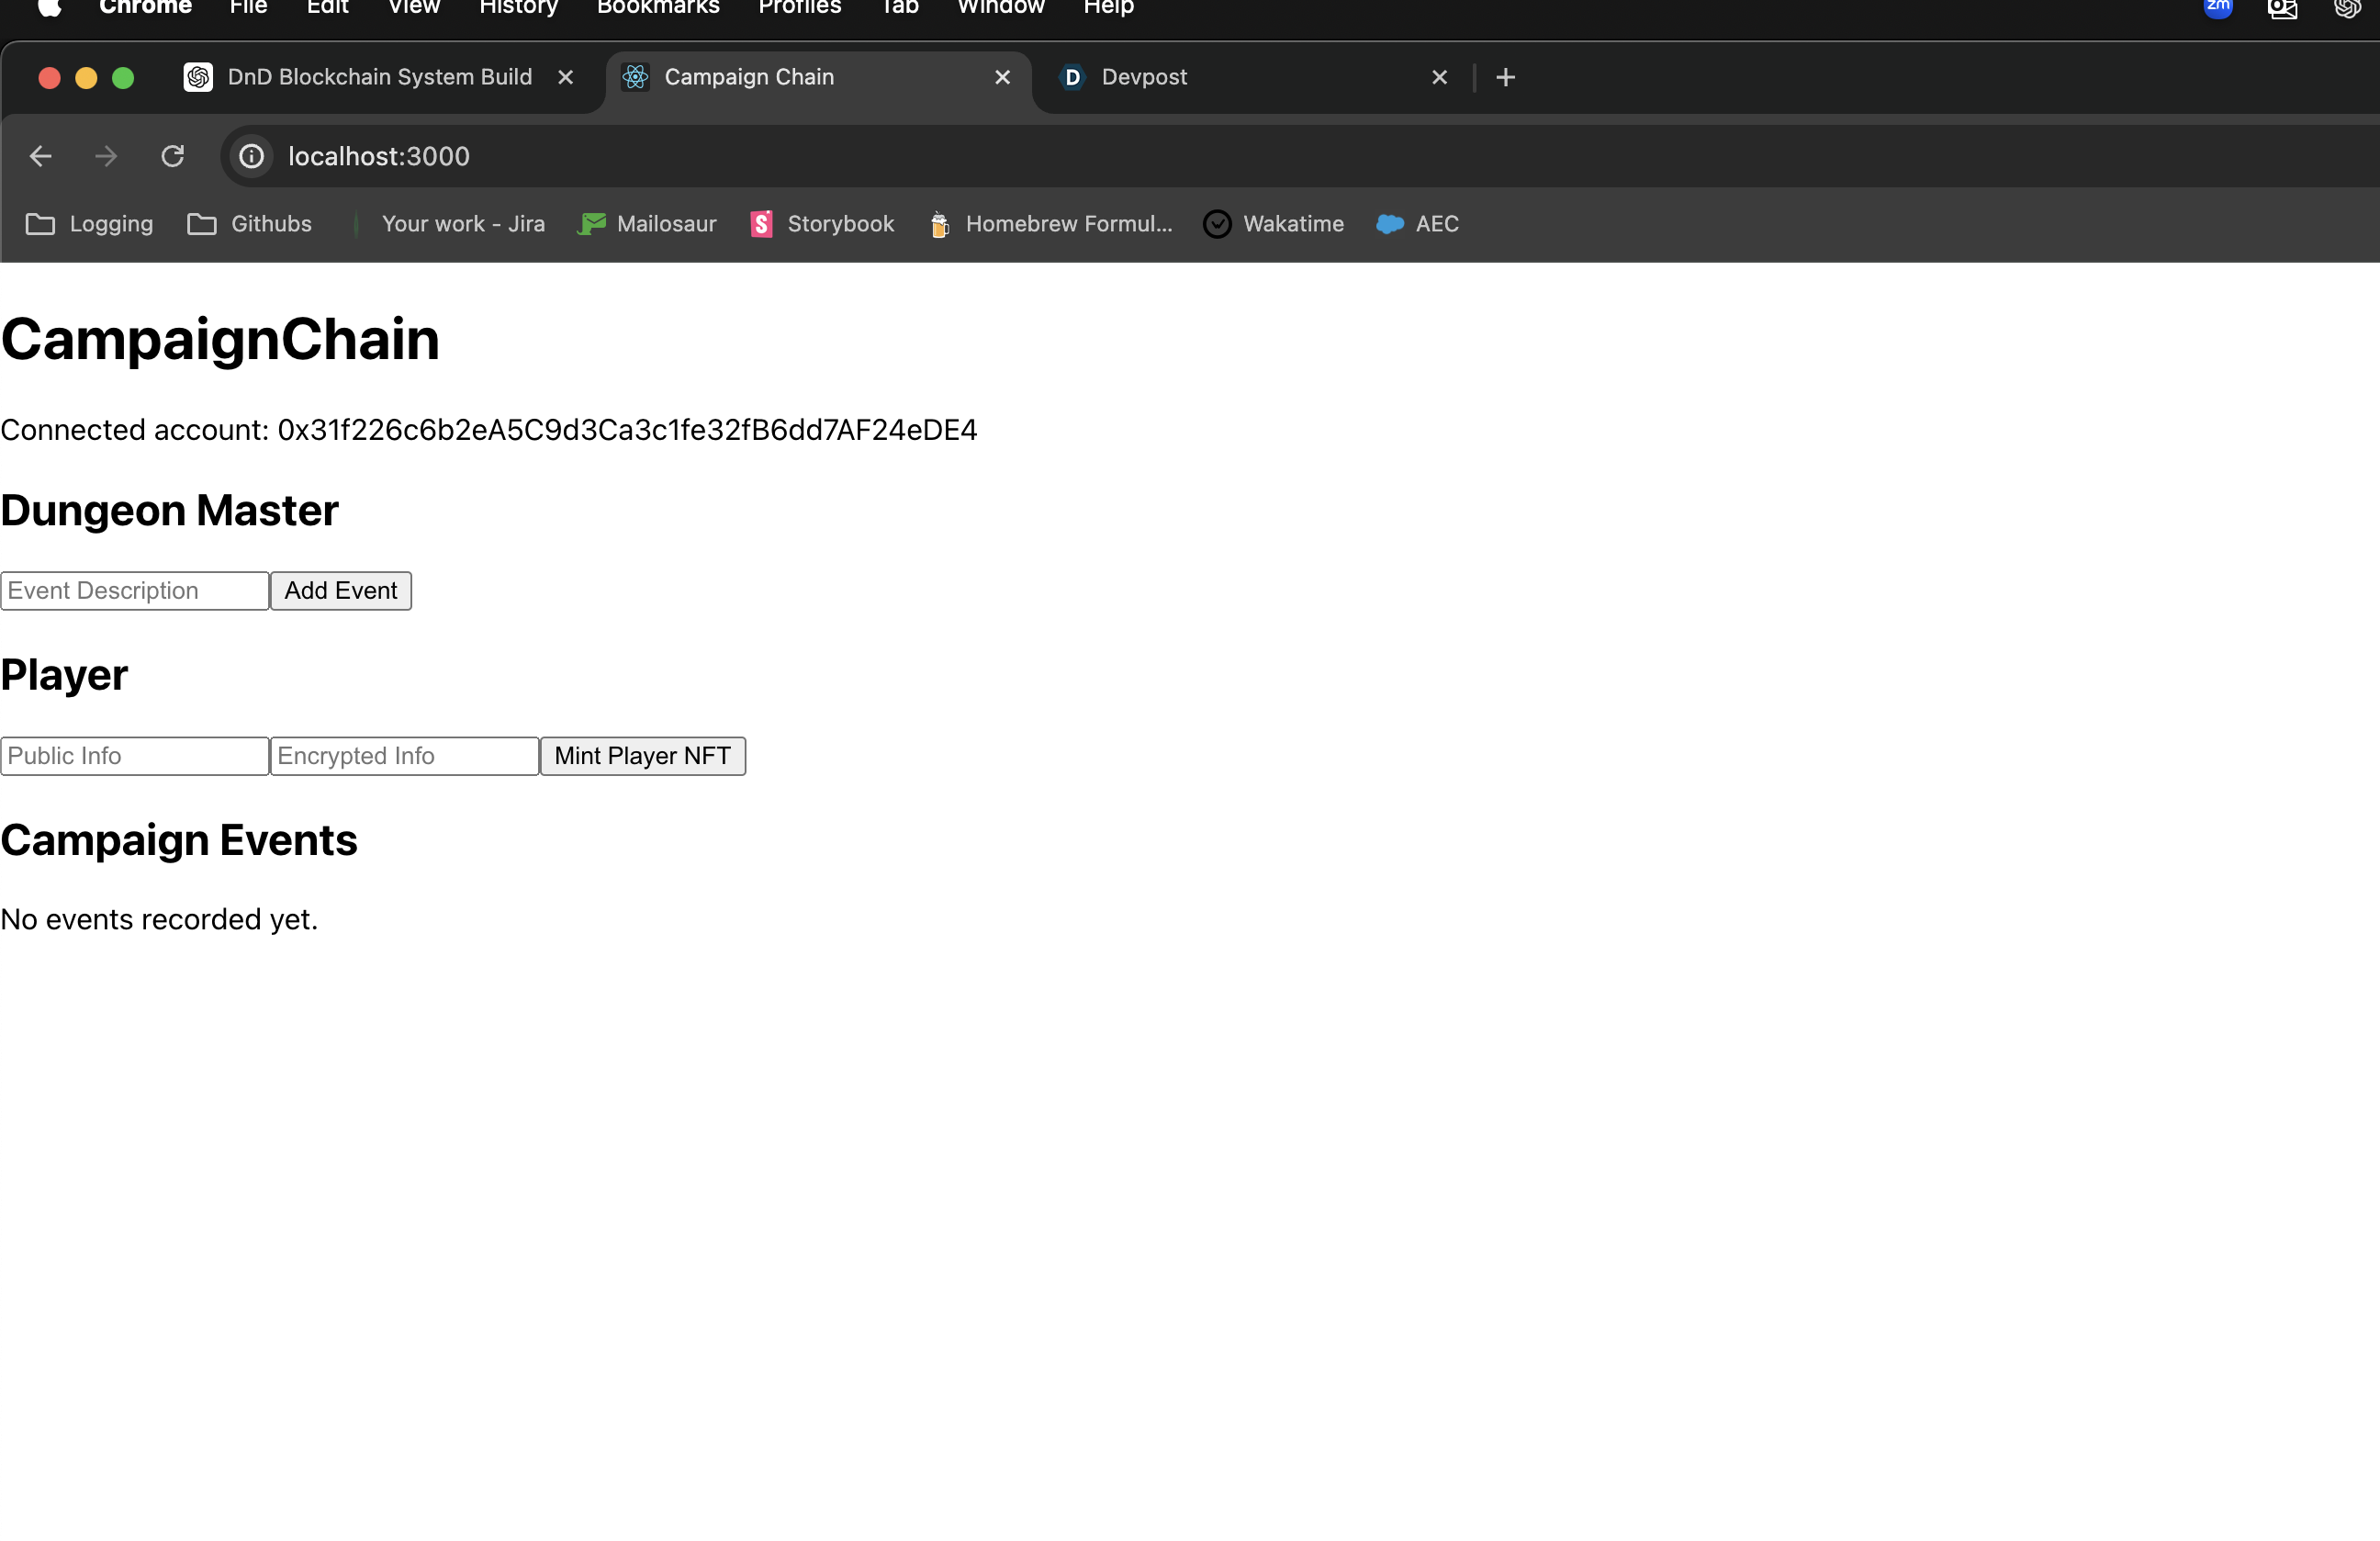
Task: Expand the Githubs bookmarks folder
Action: (250, 224)
